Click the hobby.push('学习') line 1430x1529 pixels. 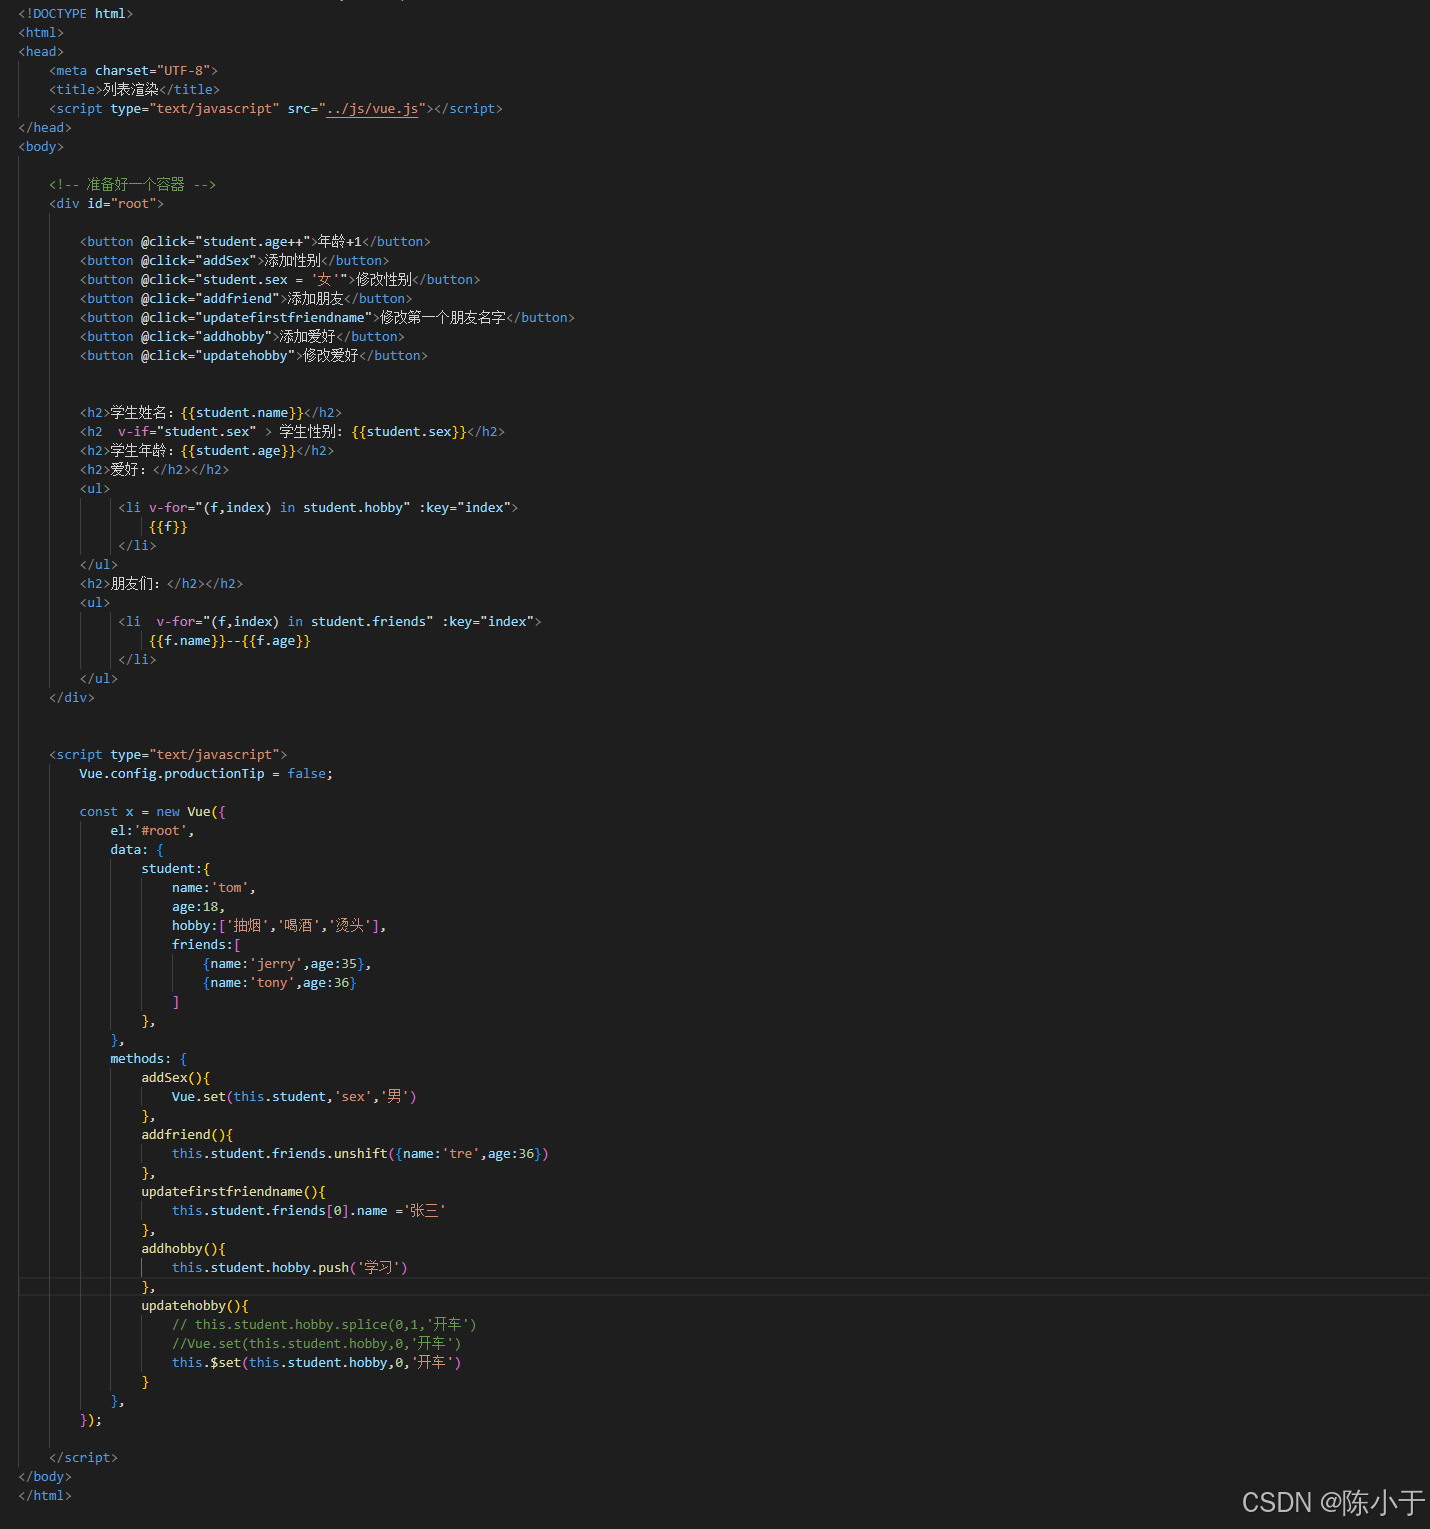(290, 1267)
